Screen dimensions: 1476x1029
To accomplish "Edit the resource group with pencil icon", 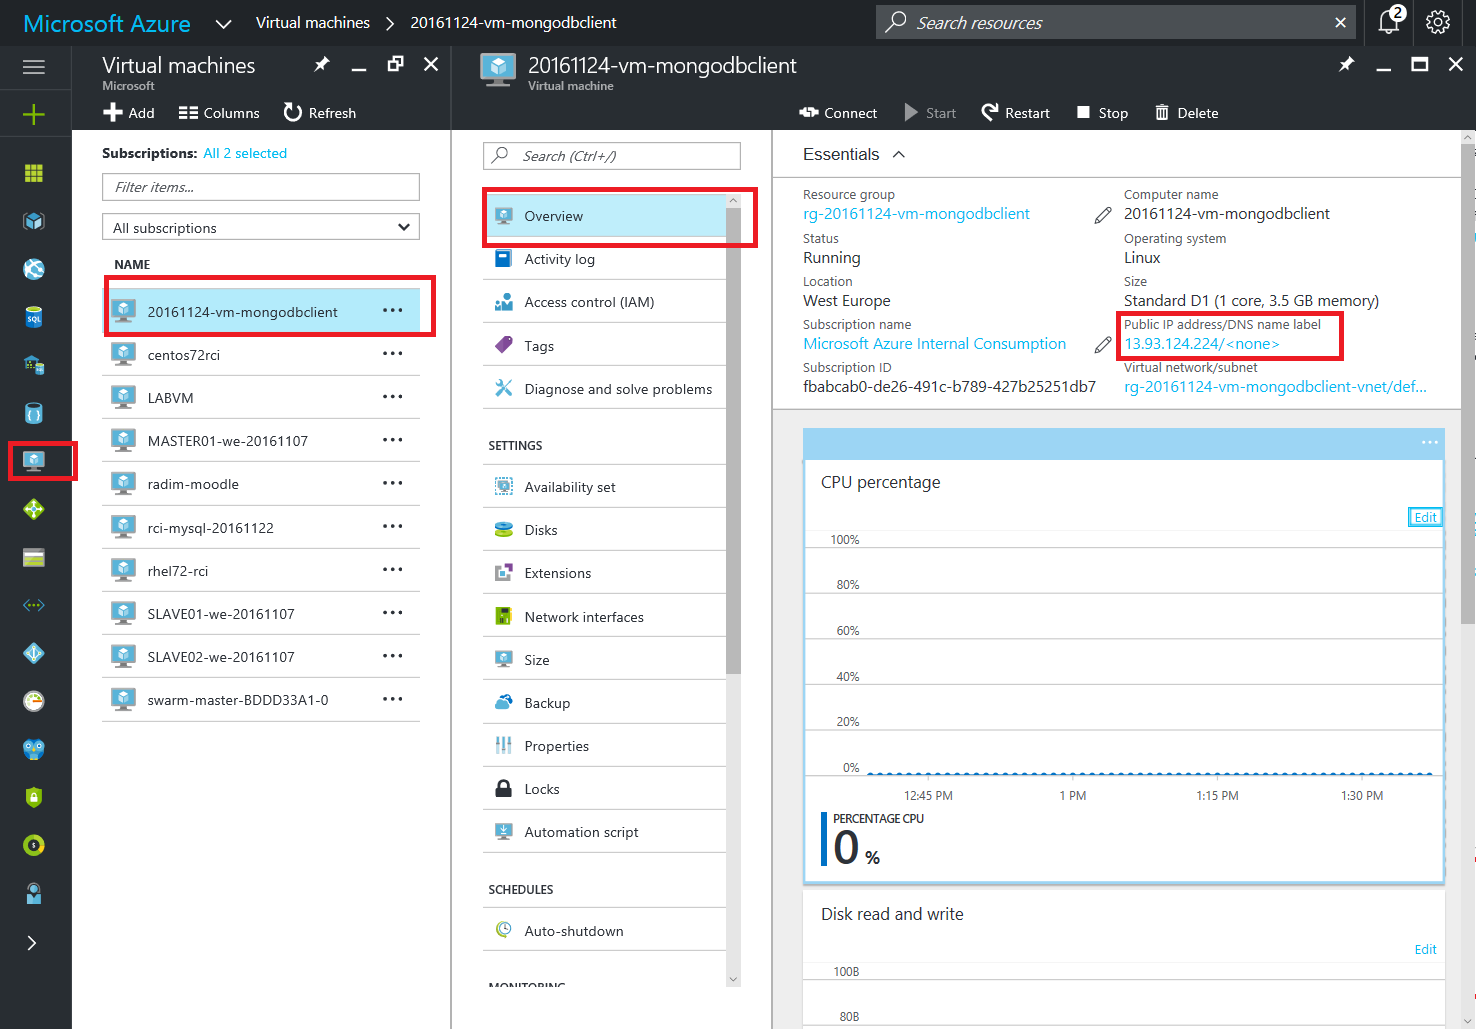I will pyautogui.click(x=1103, y=215).
